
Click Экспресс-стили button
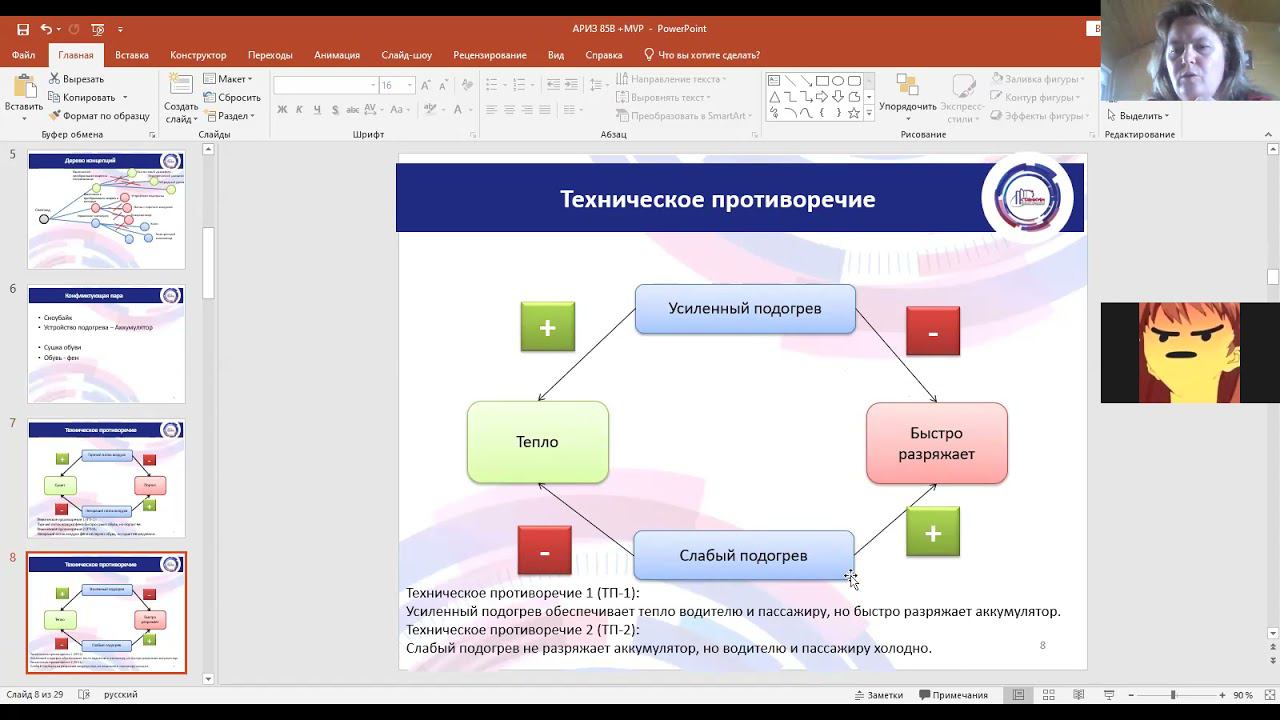tap(962, 98)
